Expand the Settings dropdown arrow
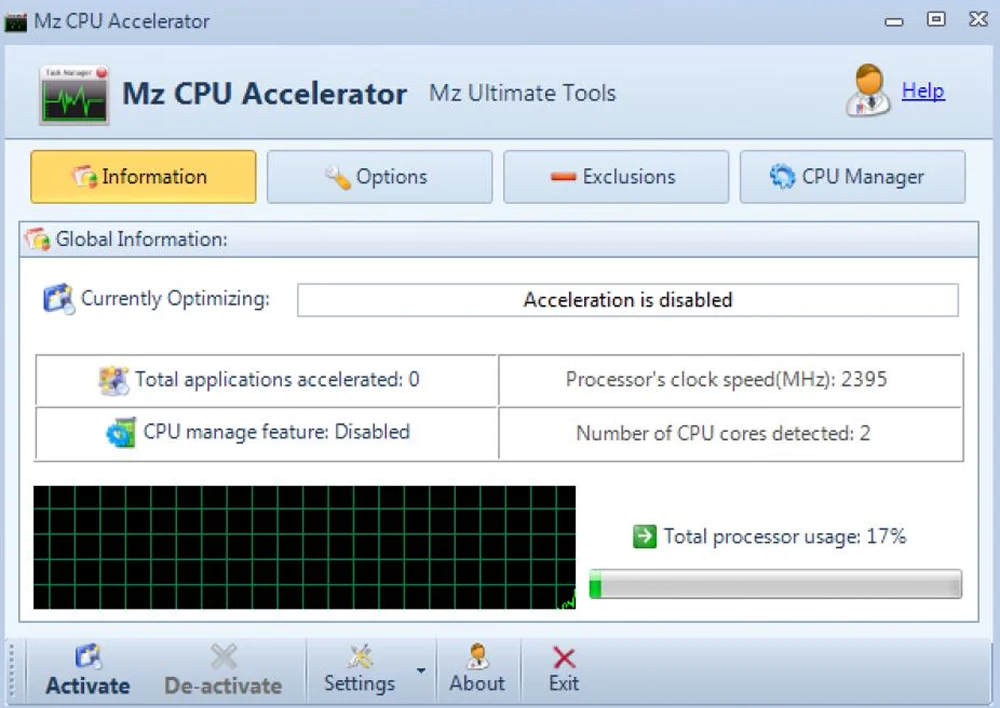The height and width of the screenshot is (708, 1000). click(421, 670)
